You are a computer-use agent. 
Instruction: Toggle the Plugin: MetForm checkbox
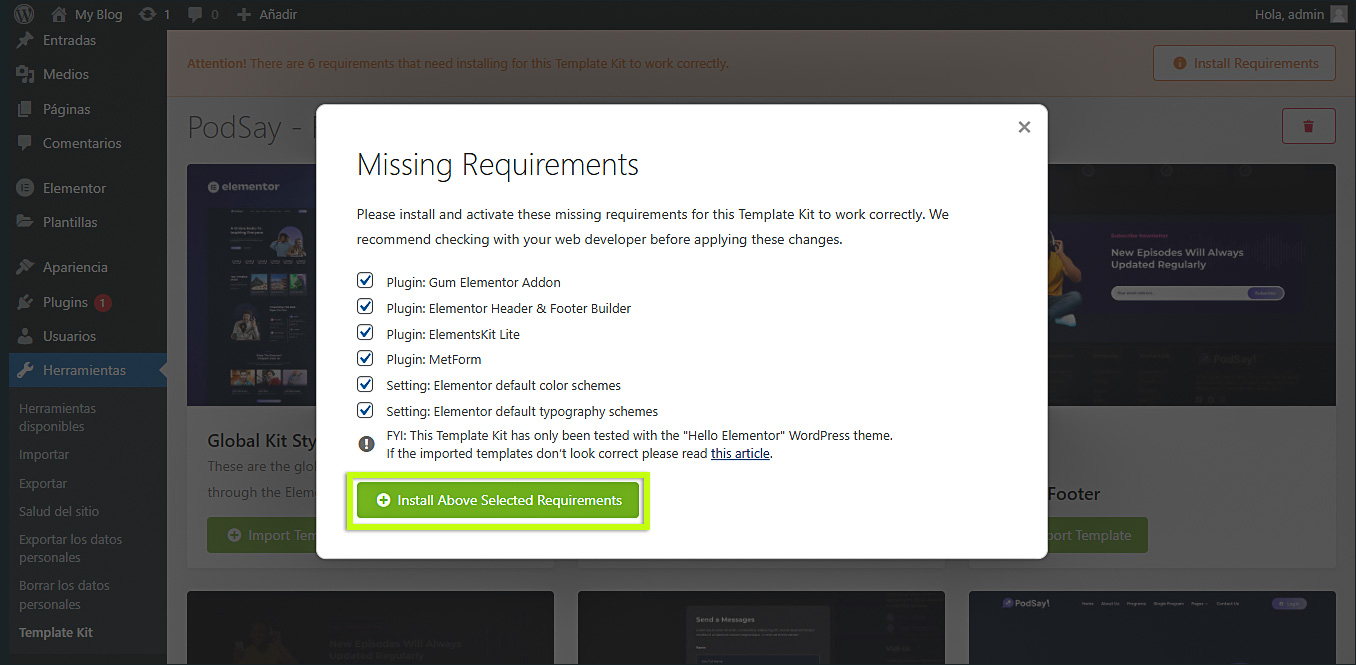click(x=365, y=358)
